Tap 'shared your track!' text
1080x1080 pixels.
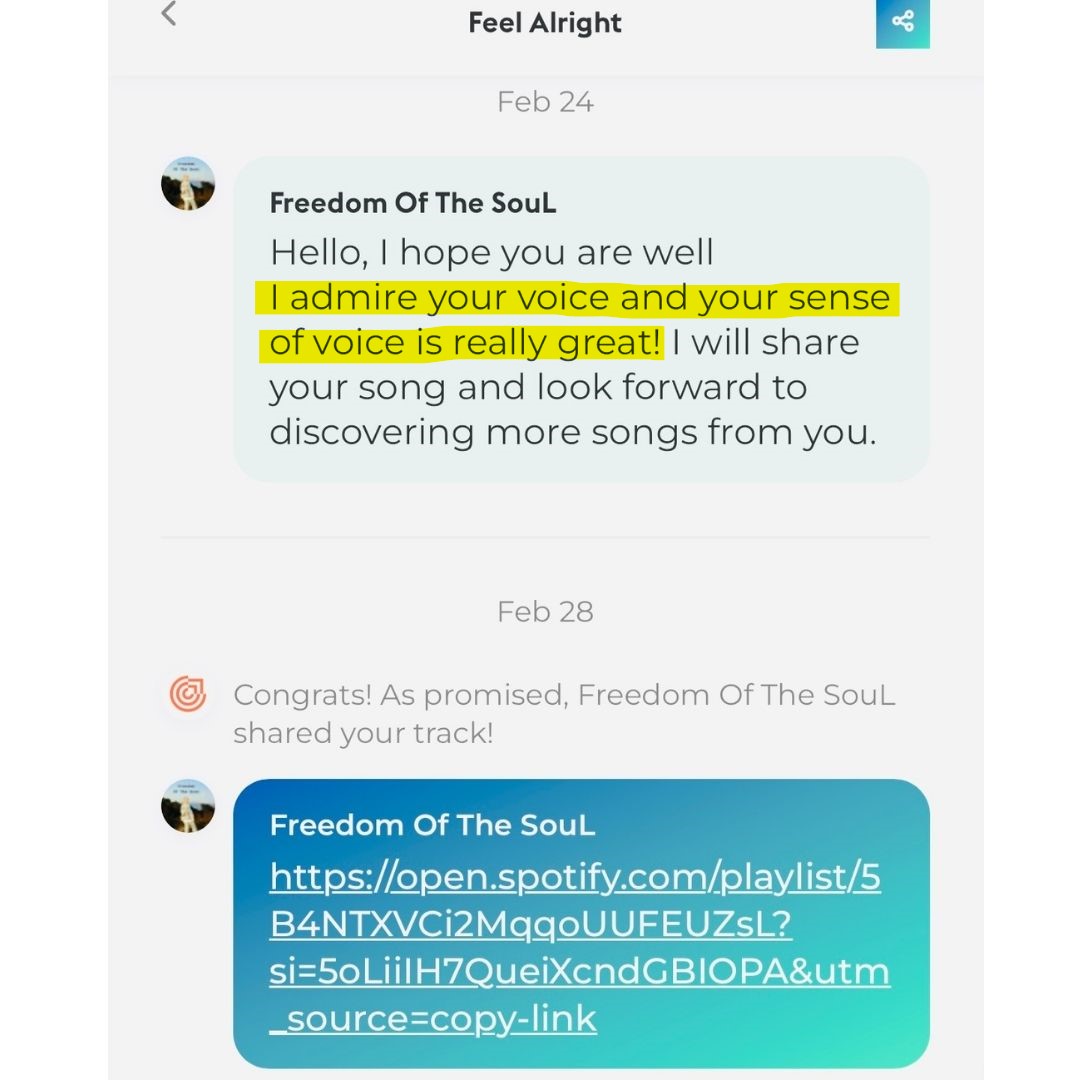363,733
